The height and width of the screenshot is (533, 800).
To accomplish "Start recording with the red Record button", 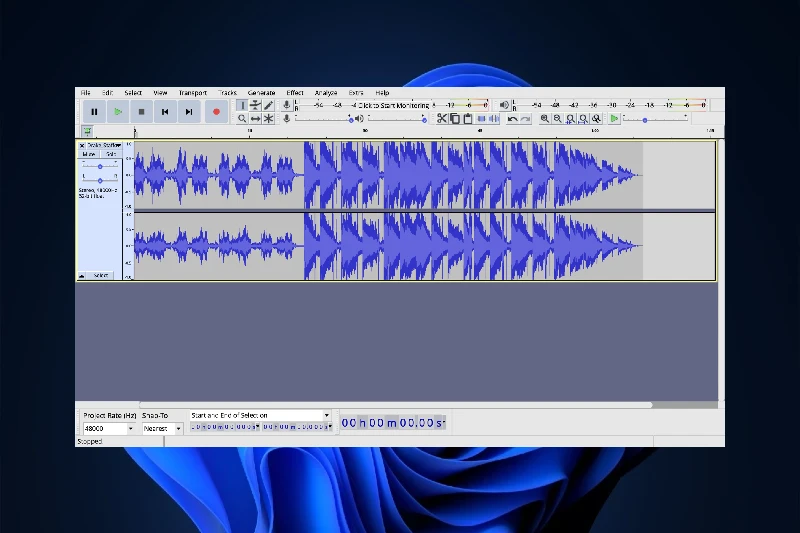I will click(216, 112).
